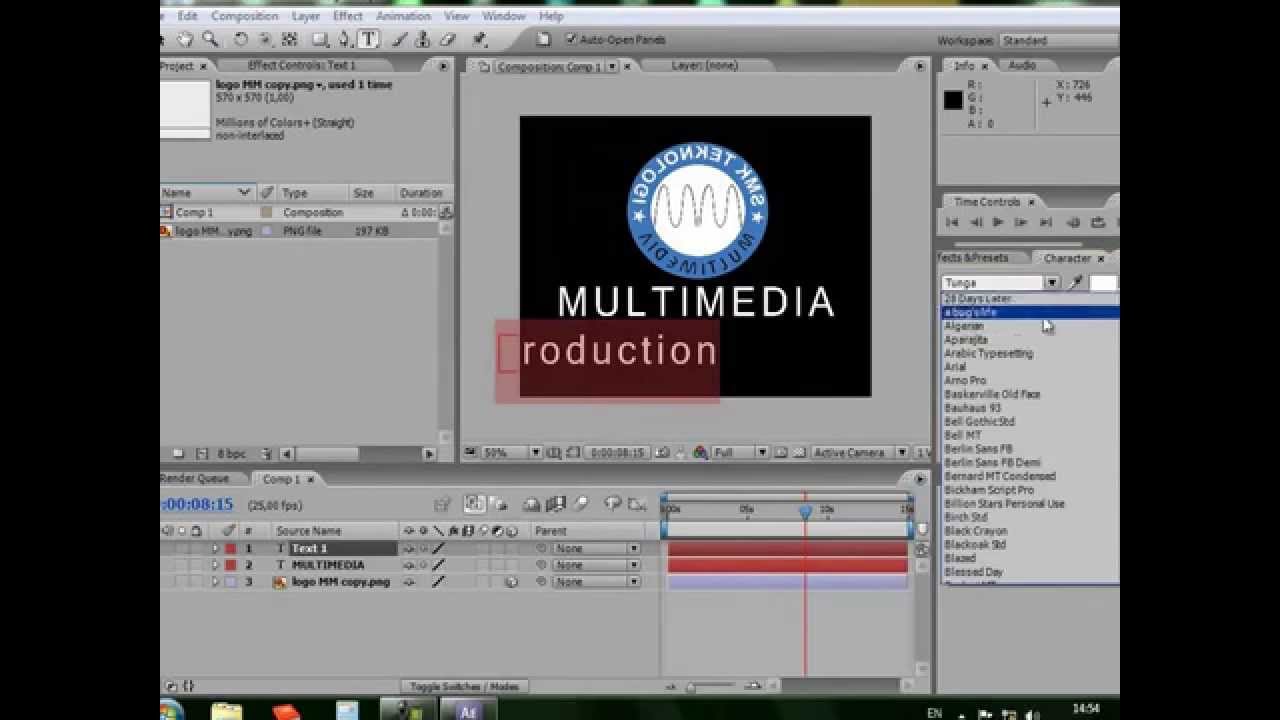Toggle 3D layer switch on logo MM copy.png
Image resolution: width=1280 pixels, height=720 pixels.
coord(512,582)
